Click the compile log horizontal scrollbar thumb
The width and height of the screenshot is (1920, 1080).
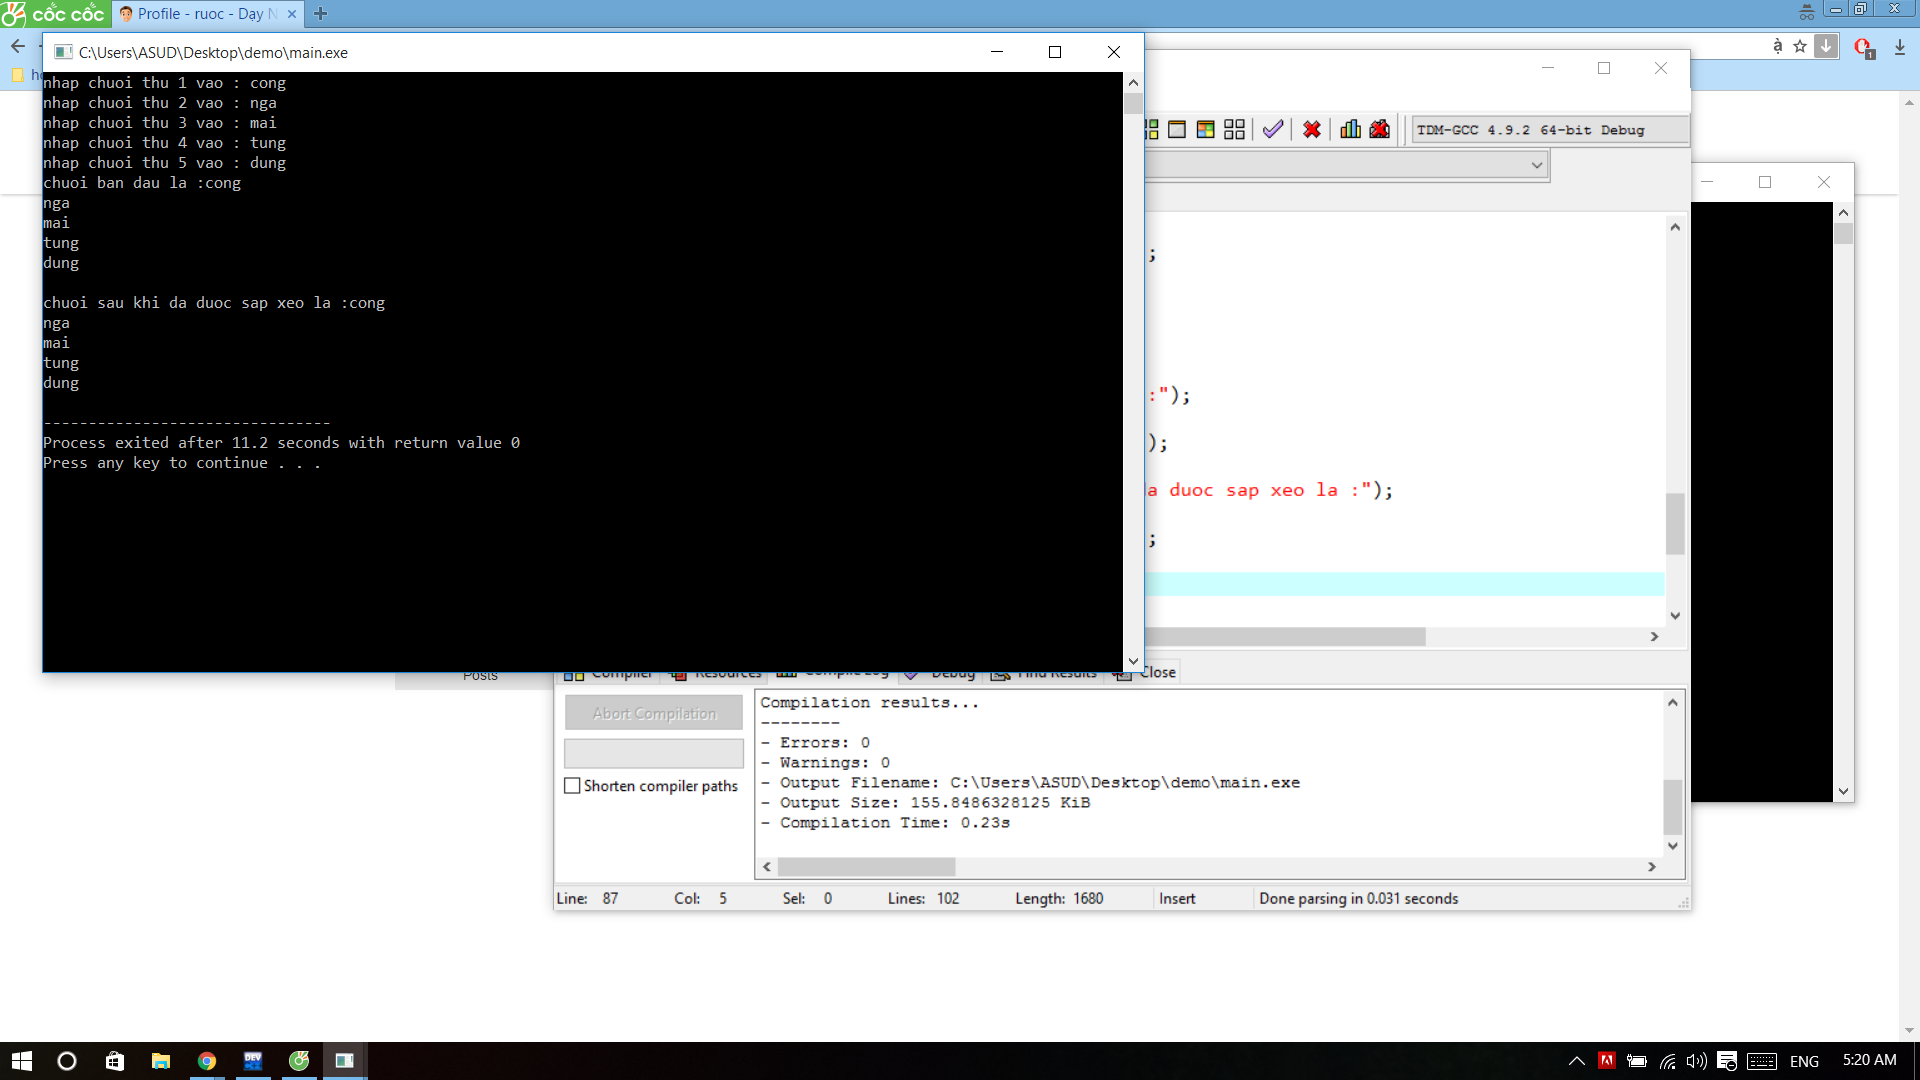tap(866, 867)
